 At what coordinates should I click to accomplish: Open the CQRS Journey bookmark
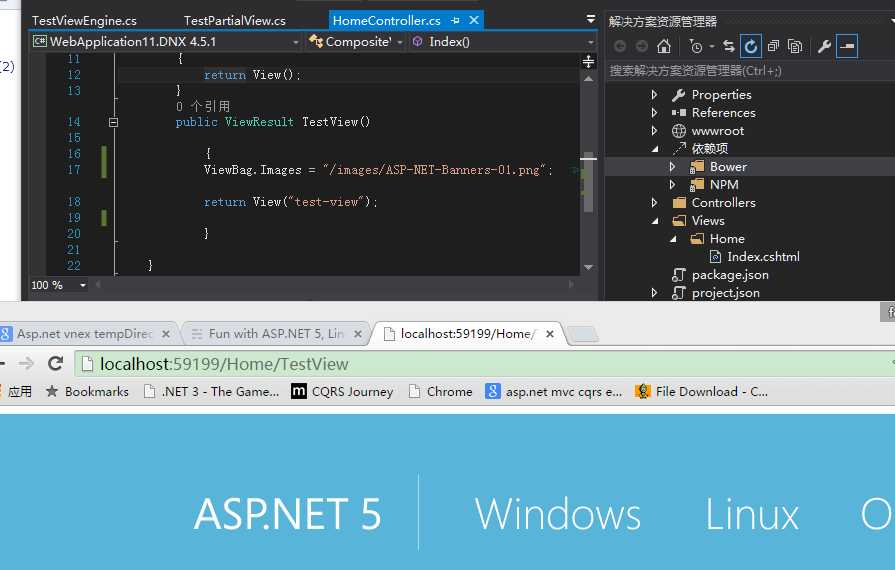click(342, 391)
